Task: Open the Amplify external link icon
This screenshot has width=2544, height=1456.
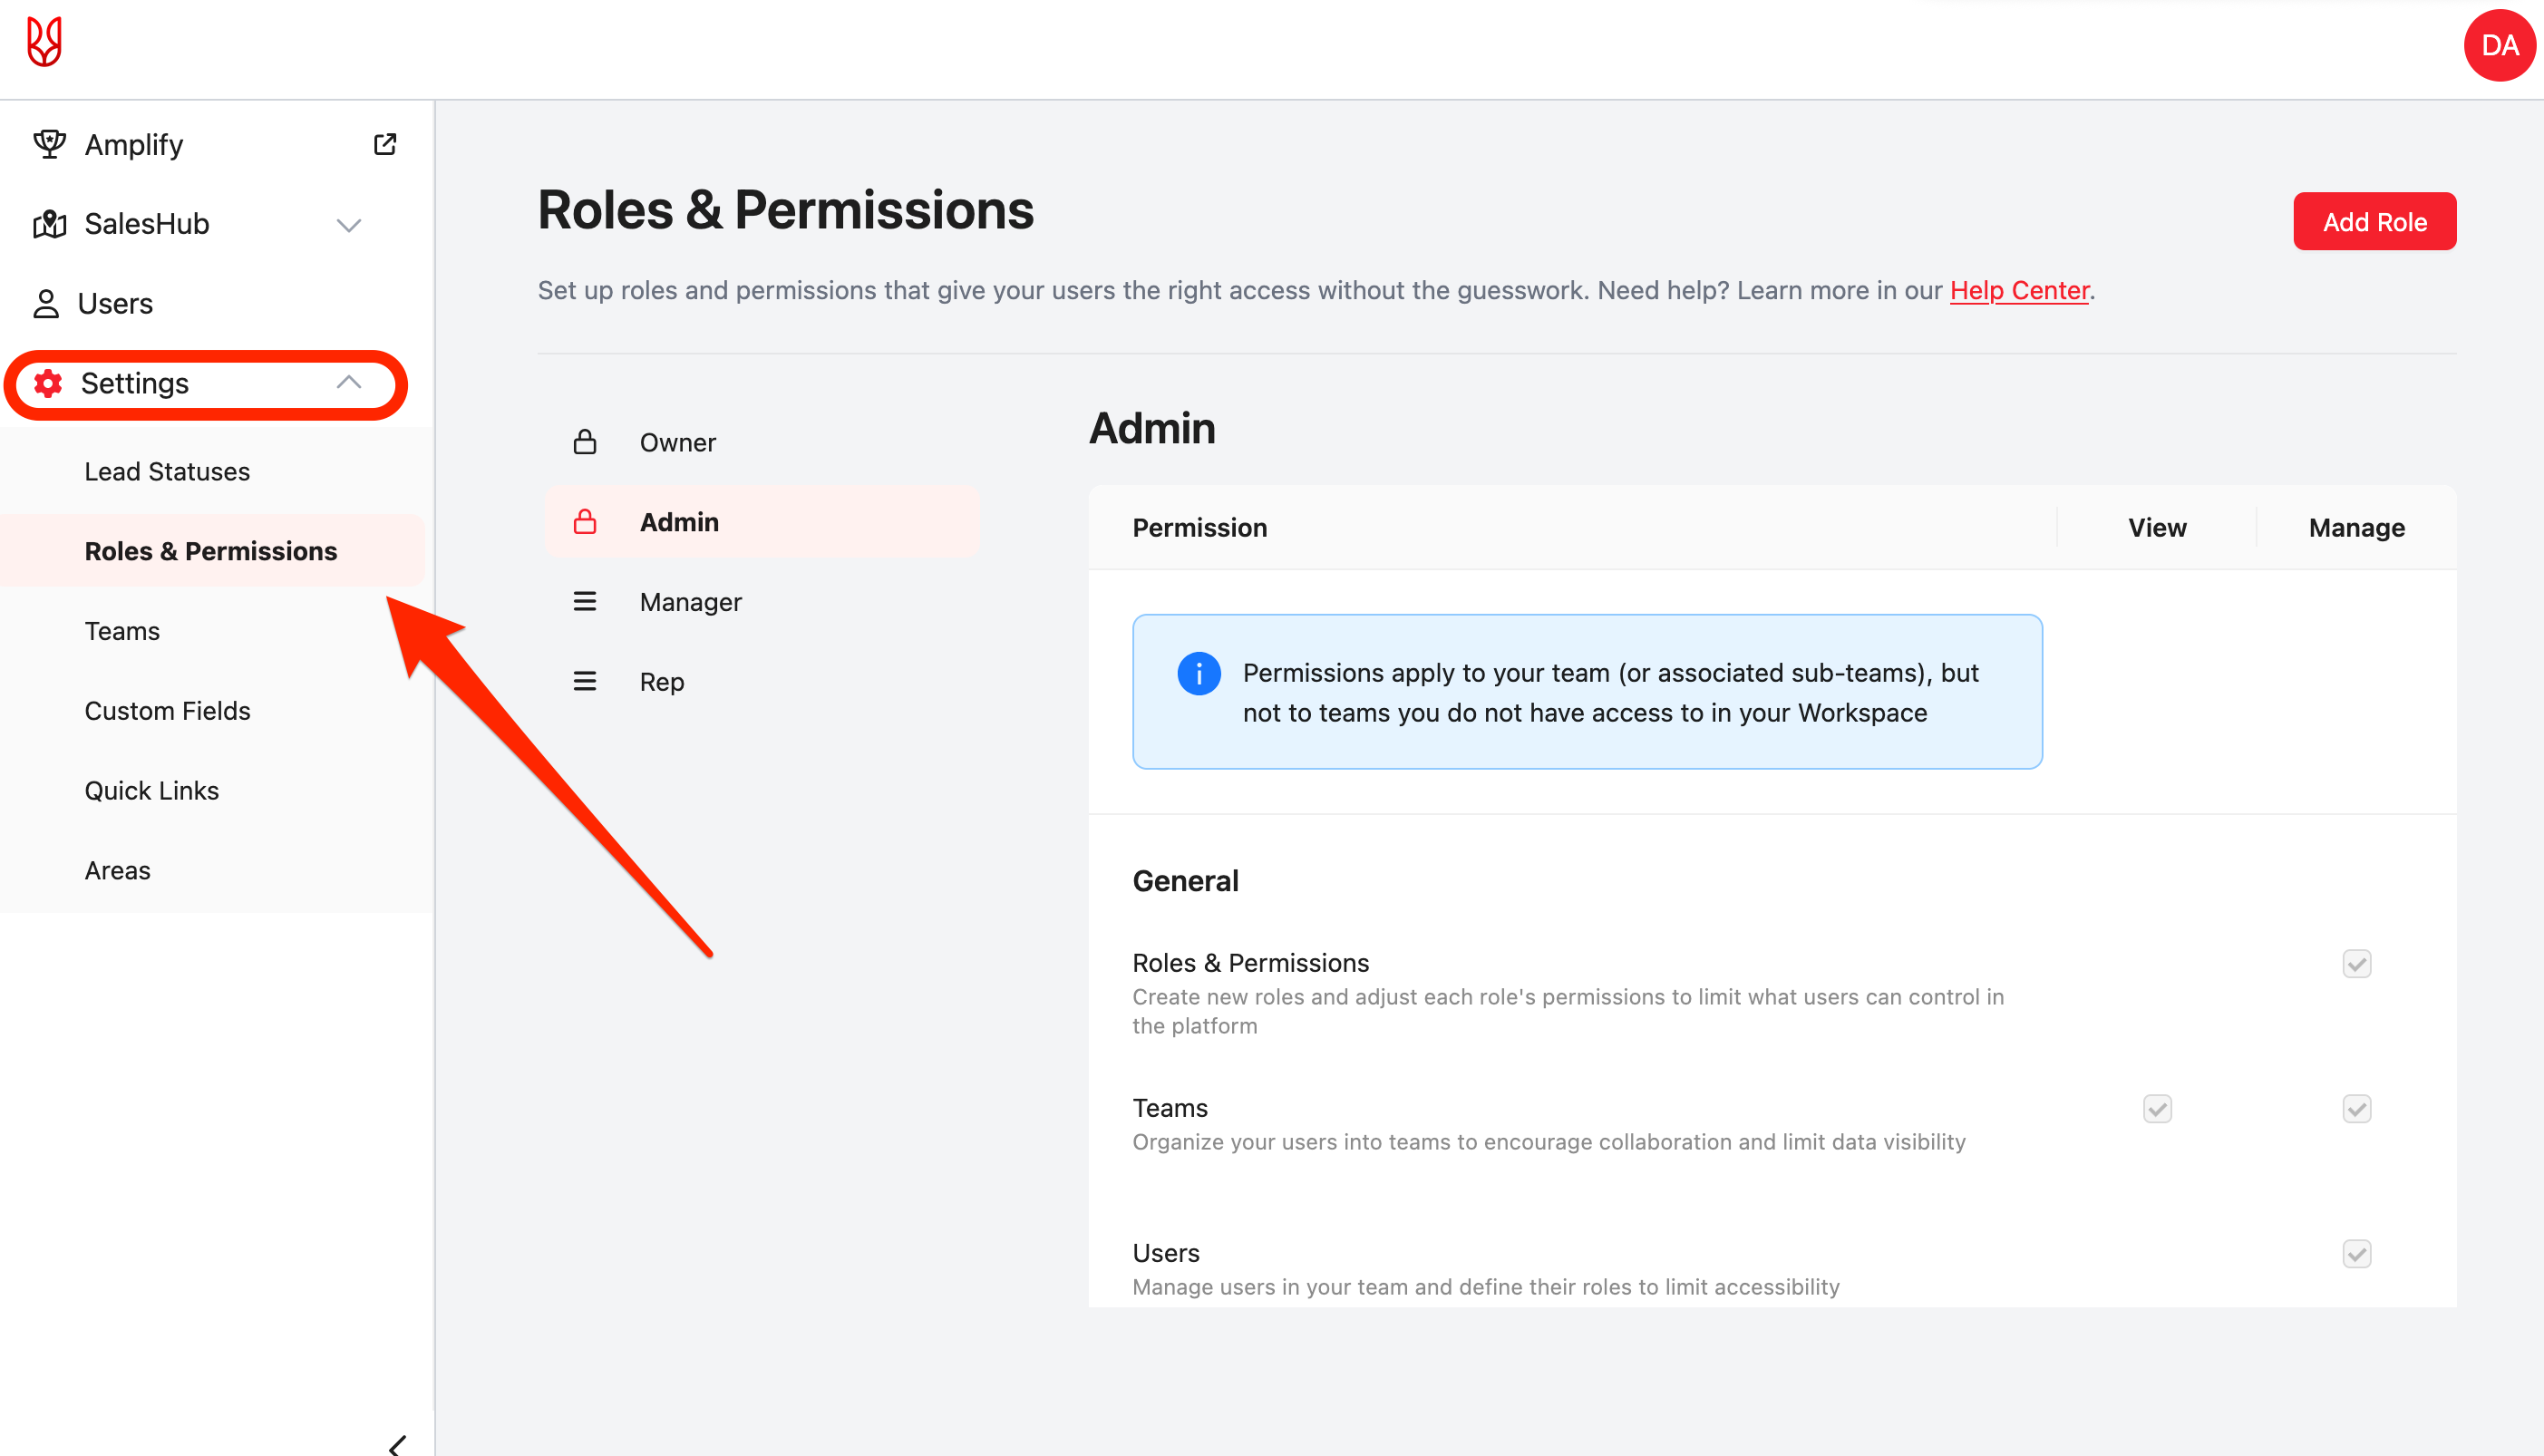Action: (385, 144)
